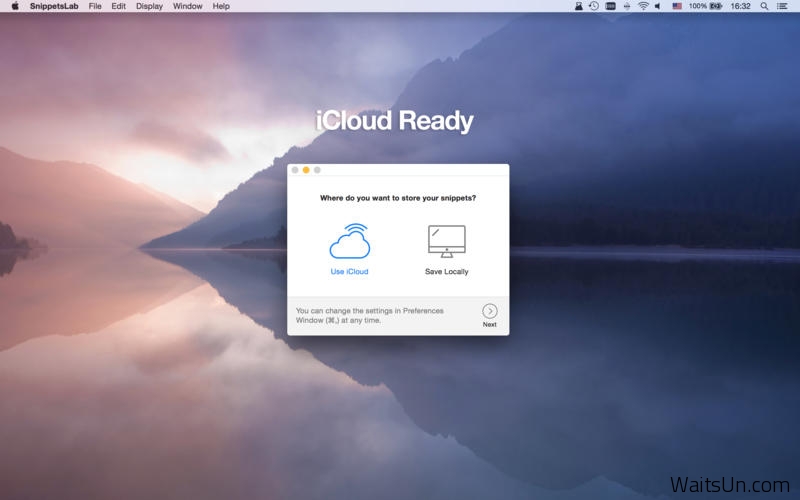Click the SnippetsLab flask menu bar icon

click(x=579, y=6)
